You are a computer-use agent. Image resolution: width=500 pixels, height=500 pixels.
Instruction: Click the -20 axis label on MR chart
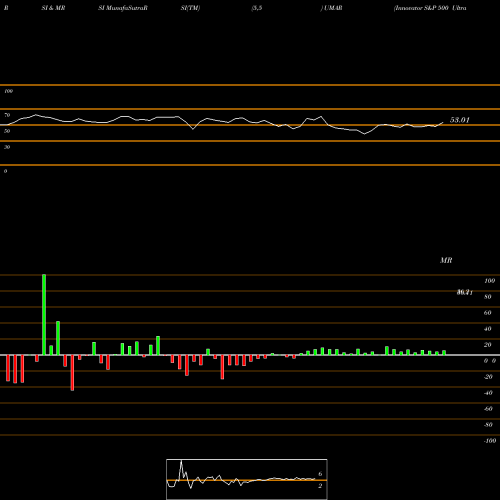[488, 377]
